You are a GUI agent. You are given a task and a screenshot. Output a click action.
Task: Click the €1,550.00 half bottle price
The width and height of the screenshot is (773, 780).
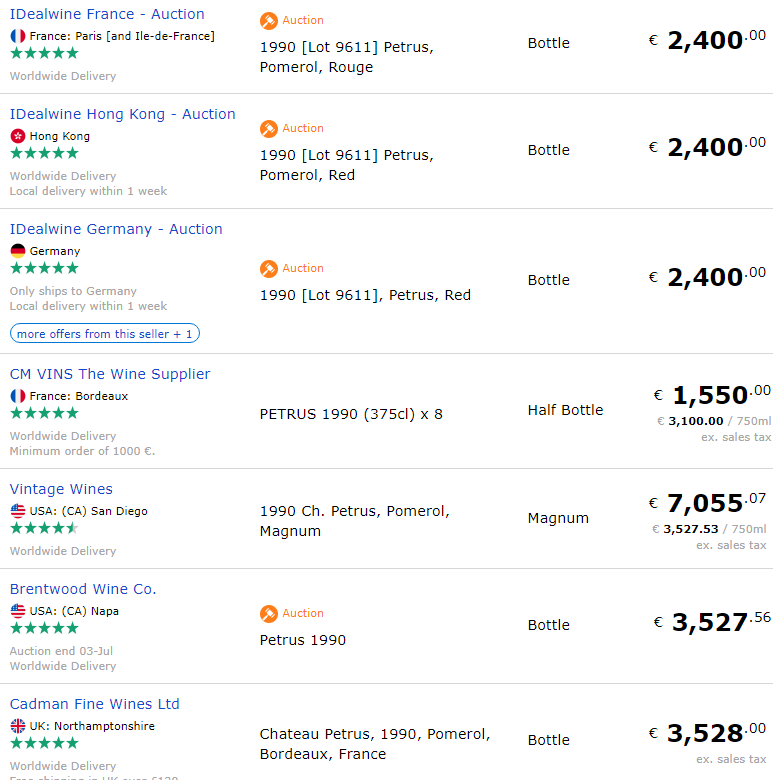[x=711, y=395]
